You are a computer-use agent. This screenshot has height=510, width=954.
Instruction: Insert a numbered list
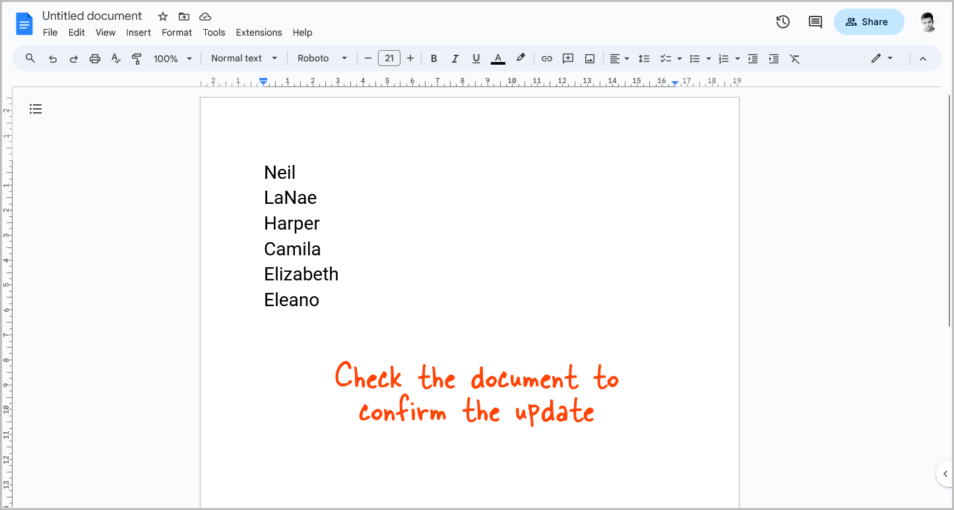[723, 59]
